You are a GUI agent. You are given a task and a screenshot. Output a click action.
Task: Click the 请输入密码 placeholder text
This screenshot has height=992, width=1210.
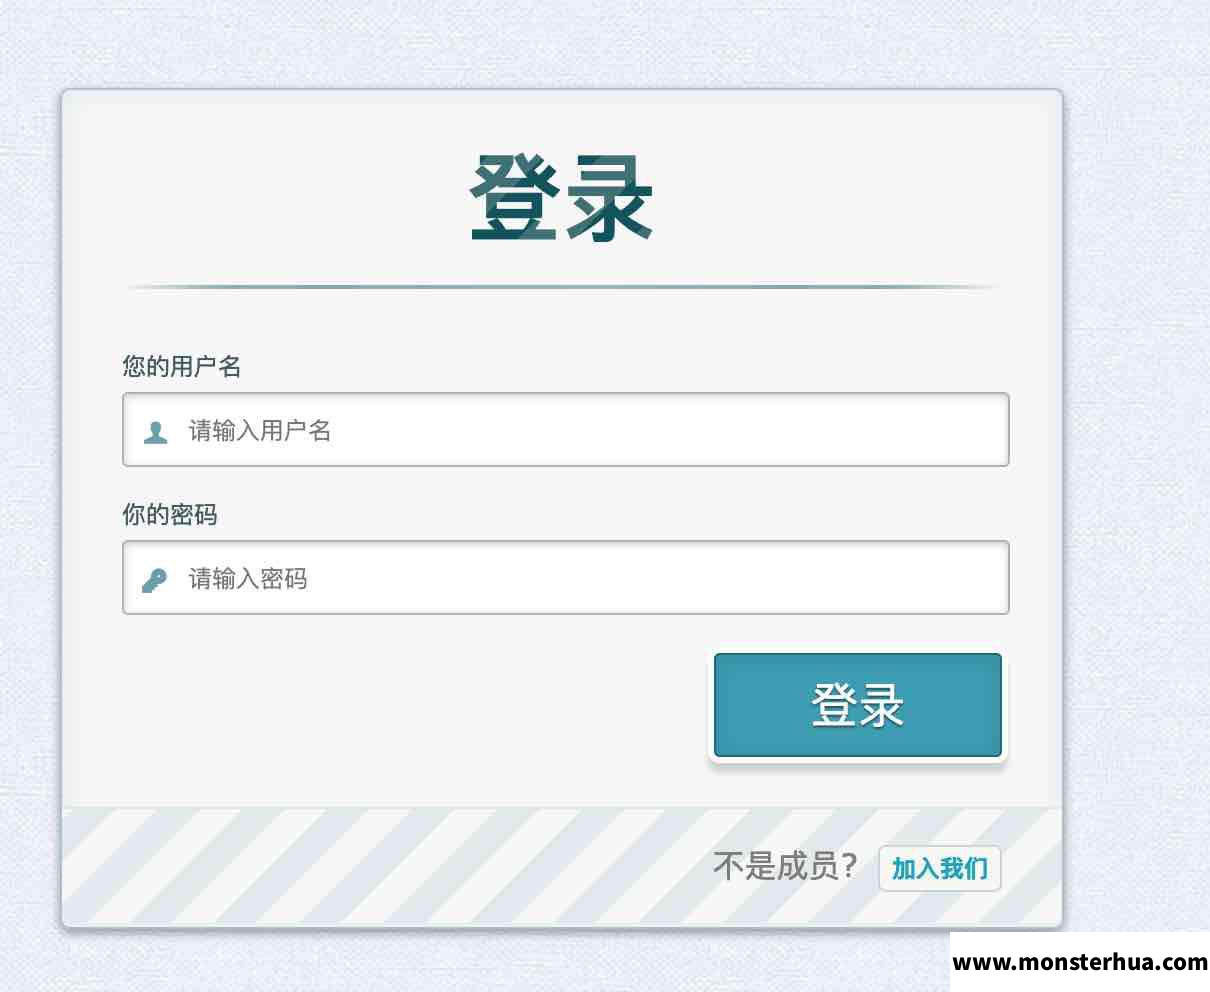pyautogui.click(x=248, y=578)
